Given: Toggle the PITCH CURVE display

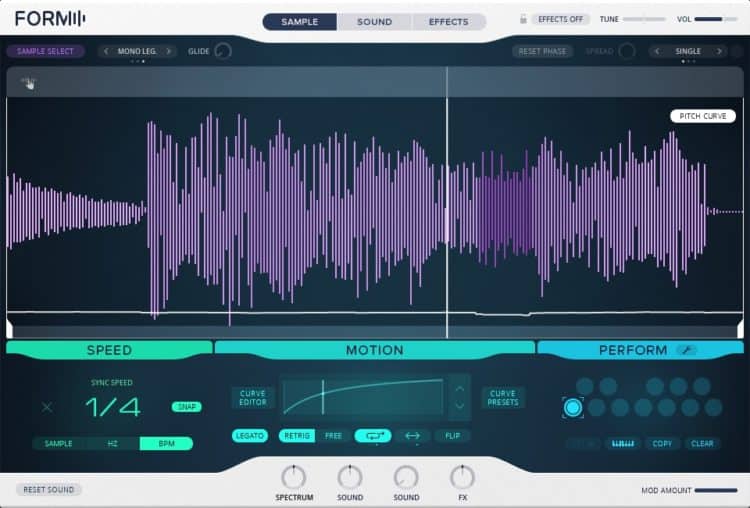Looking at the screenshot, I should [x=703, y=116].
